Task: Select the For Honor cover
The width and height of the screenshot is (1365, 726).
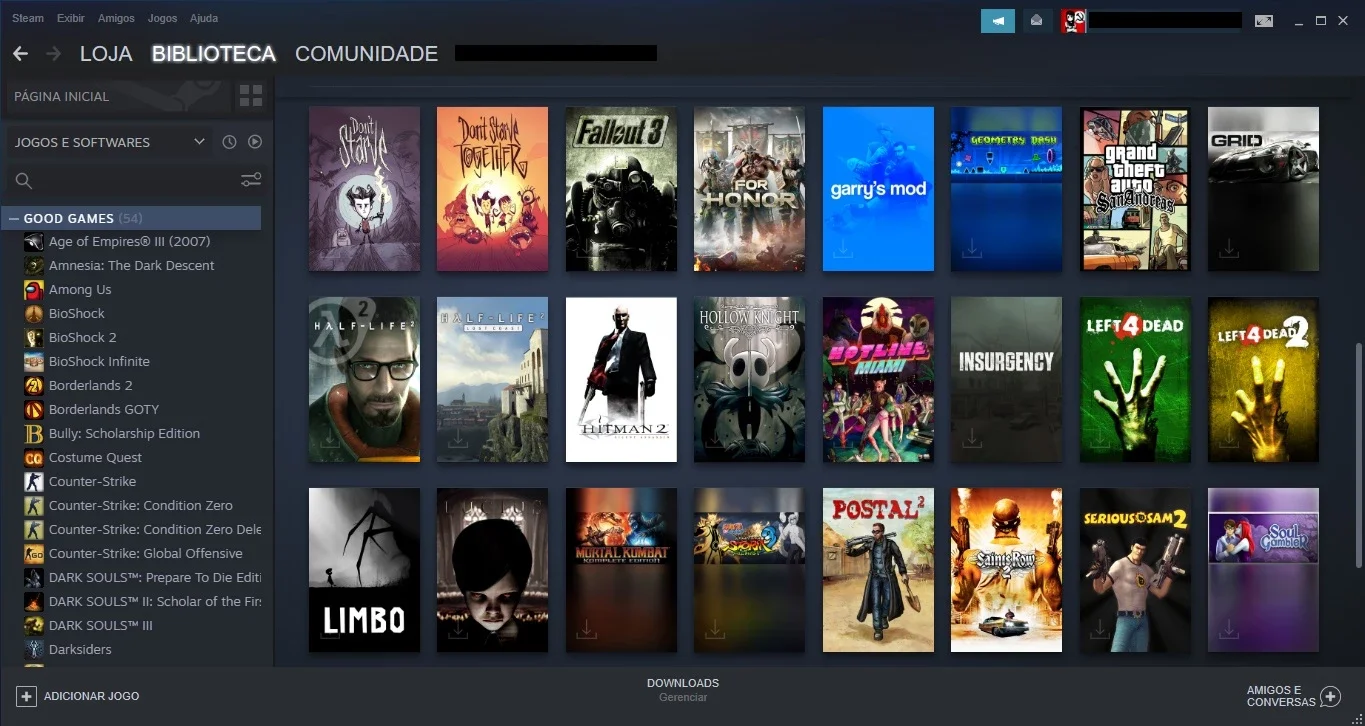Action: point(749,189)
